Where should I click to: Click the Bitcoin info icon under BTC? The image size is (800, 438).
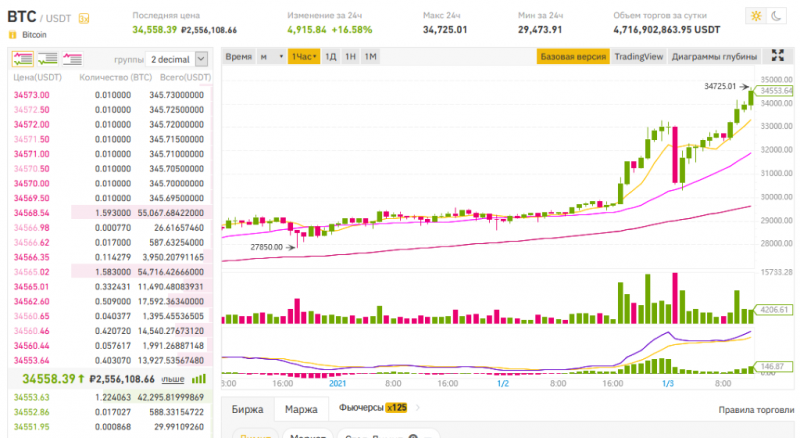13,35
